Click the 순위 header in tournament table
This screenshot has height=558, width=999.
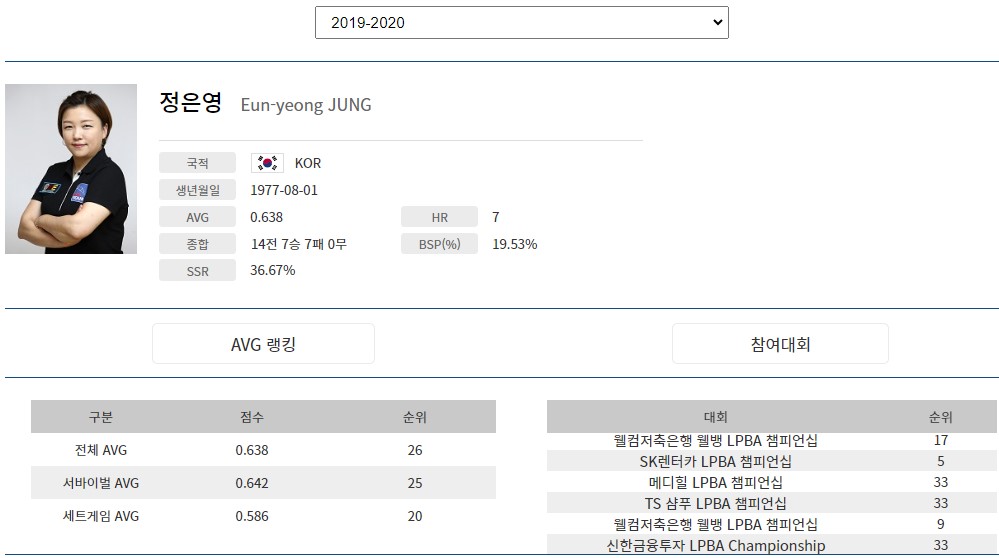[x=940, y=417]
